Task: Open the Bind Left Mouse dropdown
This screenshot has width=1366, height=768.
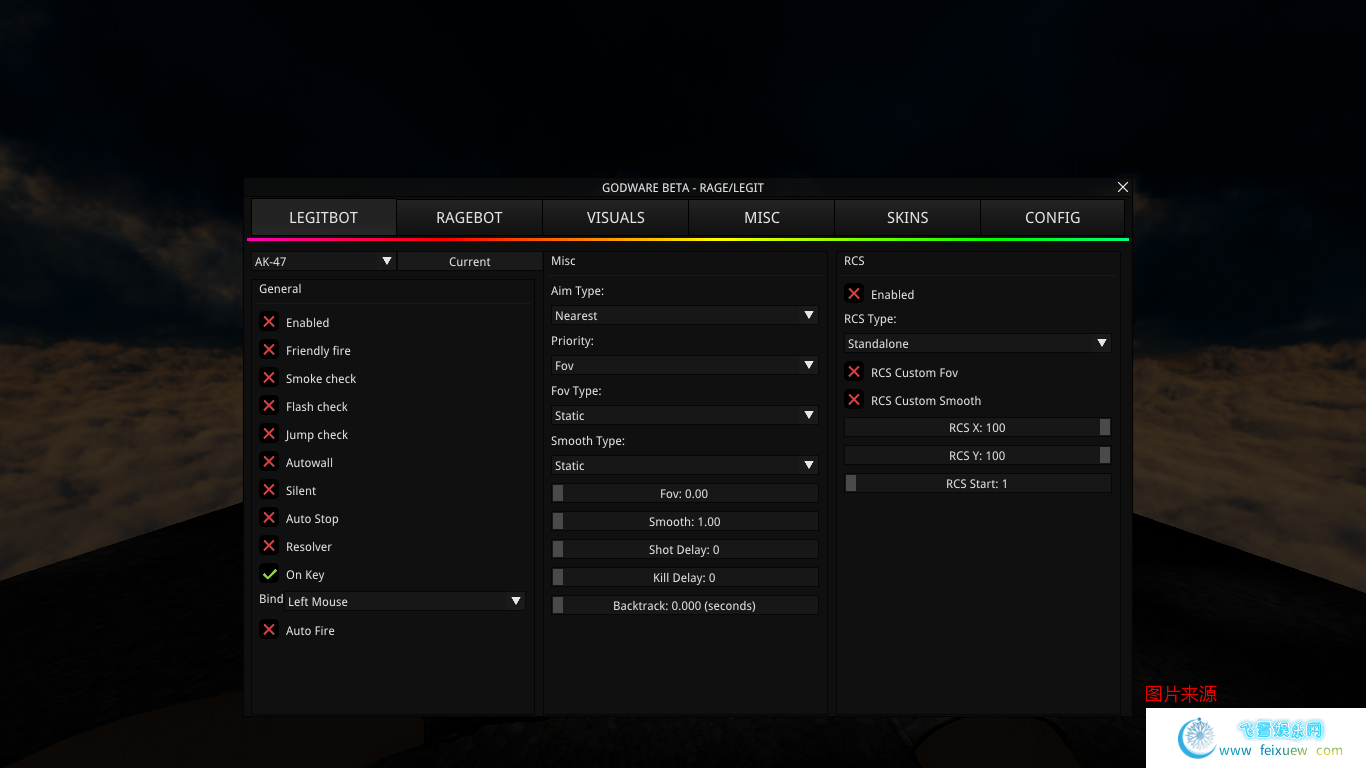Action: coord(405,601)
